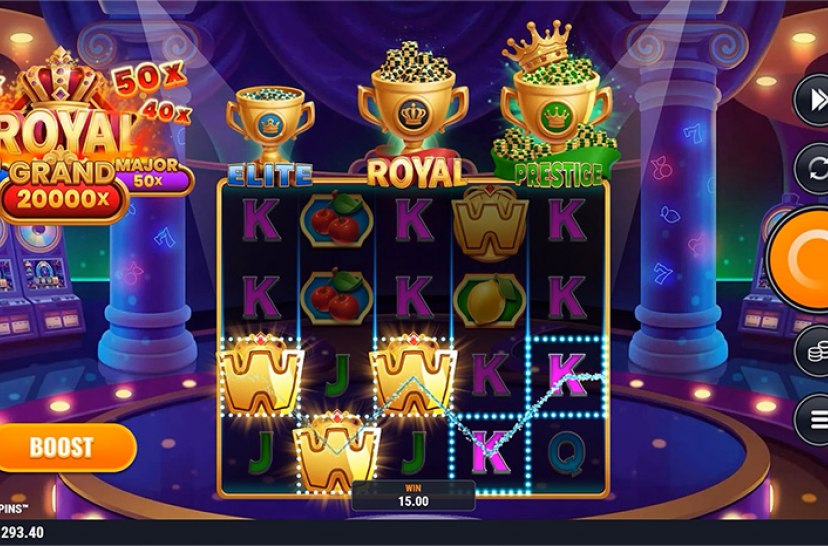This screenshot has width=828, height=546.
Task: Open the autoplay circular arrows icon
Action: pyautogui.click(x=813, y=169)
